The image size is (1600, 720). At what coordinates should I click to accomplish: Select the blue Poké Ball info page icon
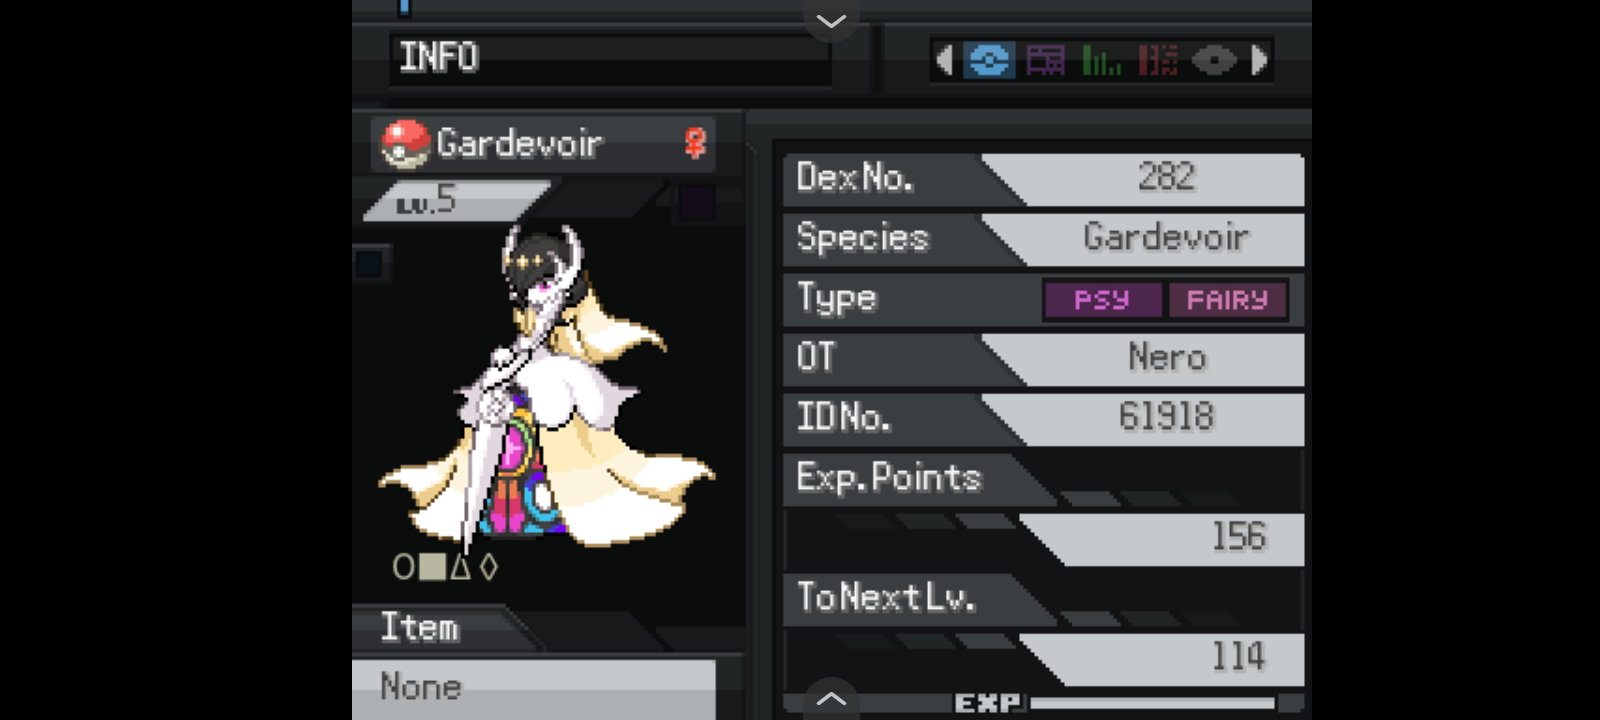point(988,61)
